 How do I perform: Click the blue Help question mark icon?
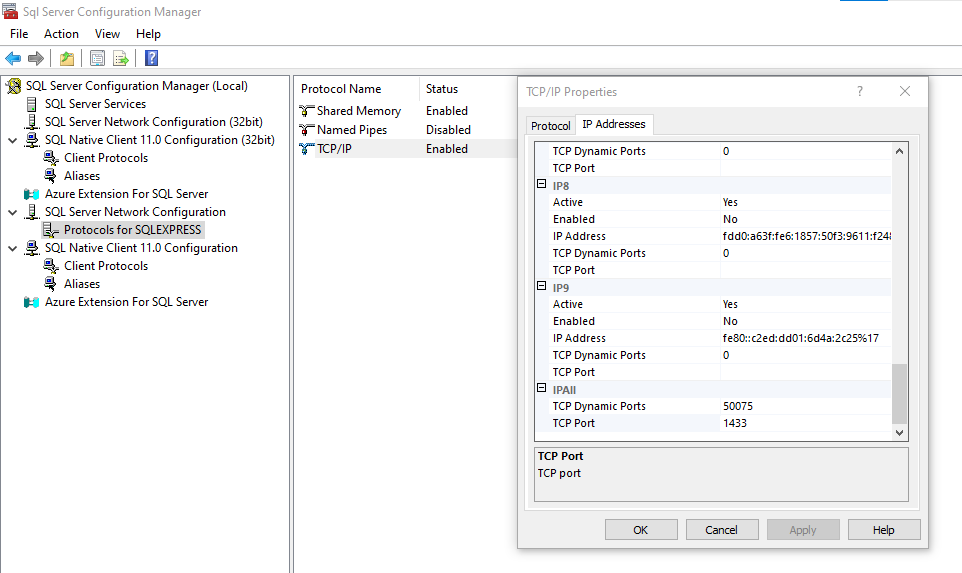(151, 58)
